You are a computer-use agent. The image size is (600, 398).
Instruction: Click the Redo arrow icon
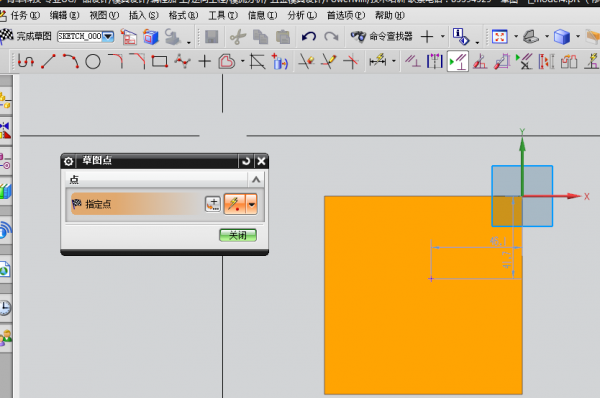coord(331,37)
